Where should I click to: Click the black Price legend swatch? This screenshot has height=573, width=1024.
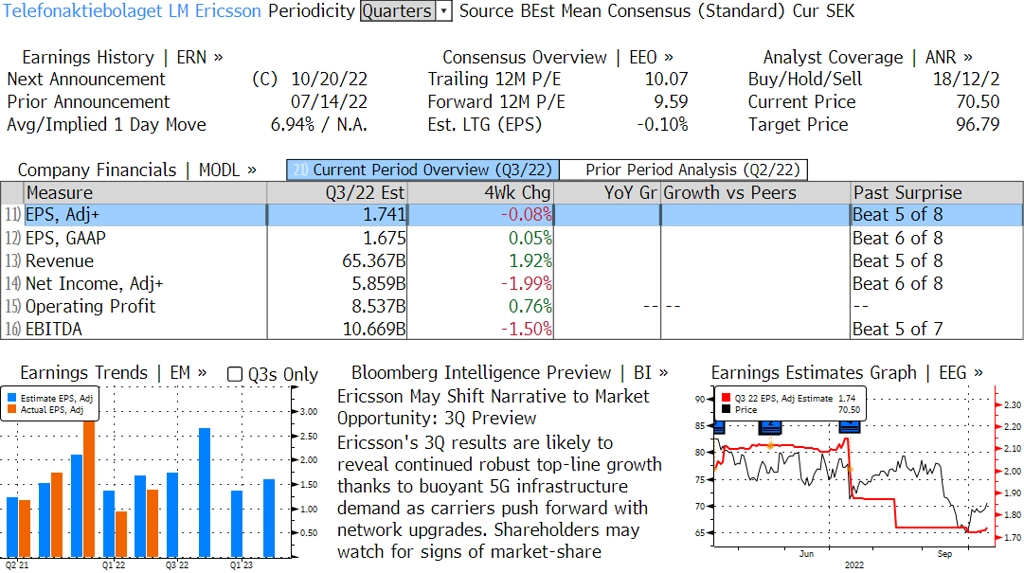726,410
